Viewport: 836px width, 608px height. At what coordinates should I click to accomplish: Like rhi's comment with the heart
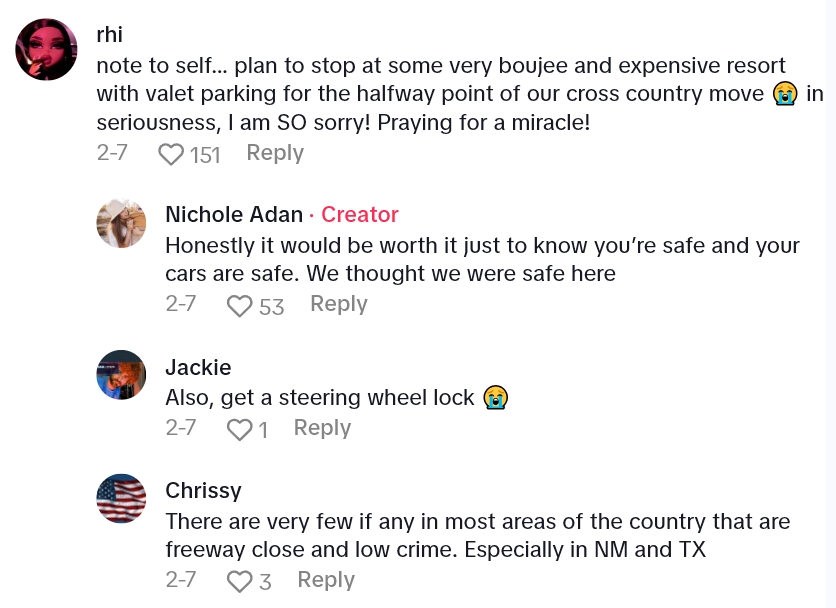point(172,154)
